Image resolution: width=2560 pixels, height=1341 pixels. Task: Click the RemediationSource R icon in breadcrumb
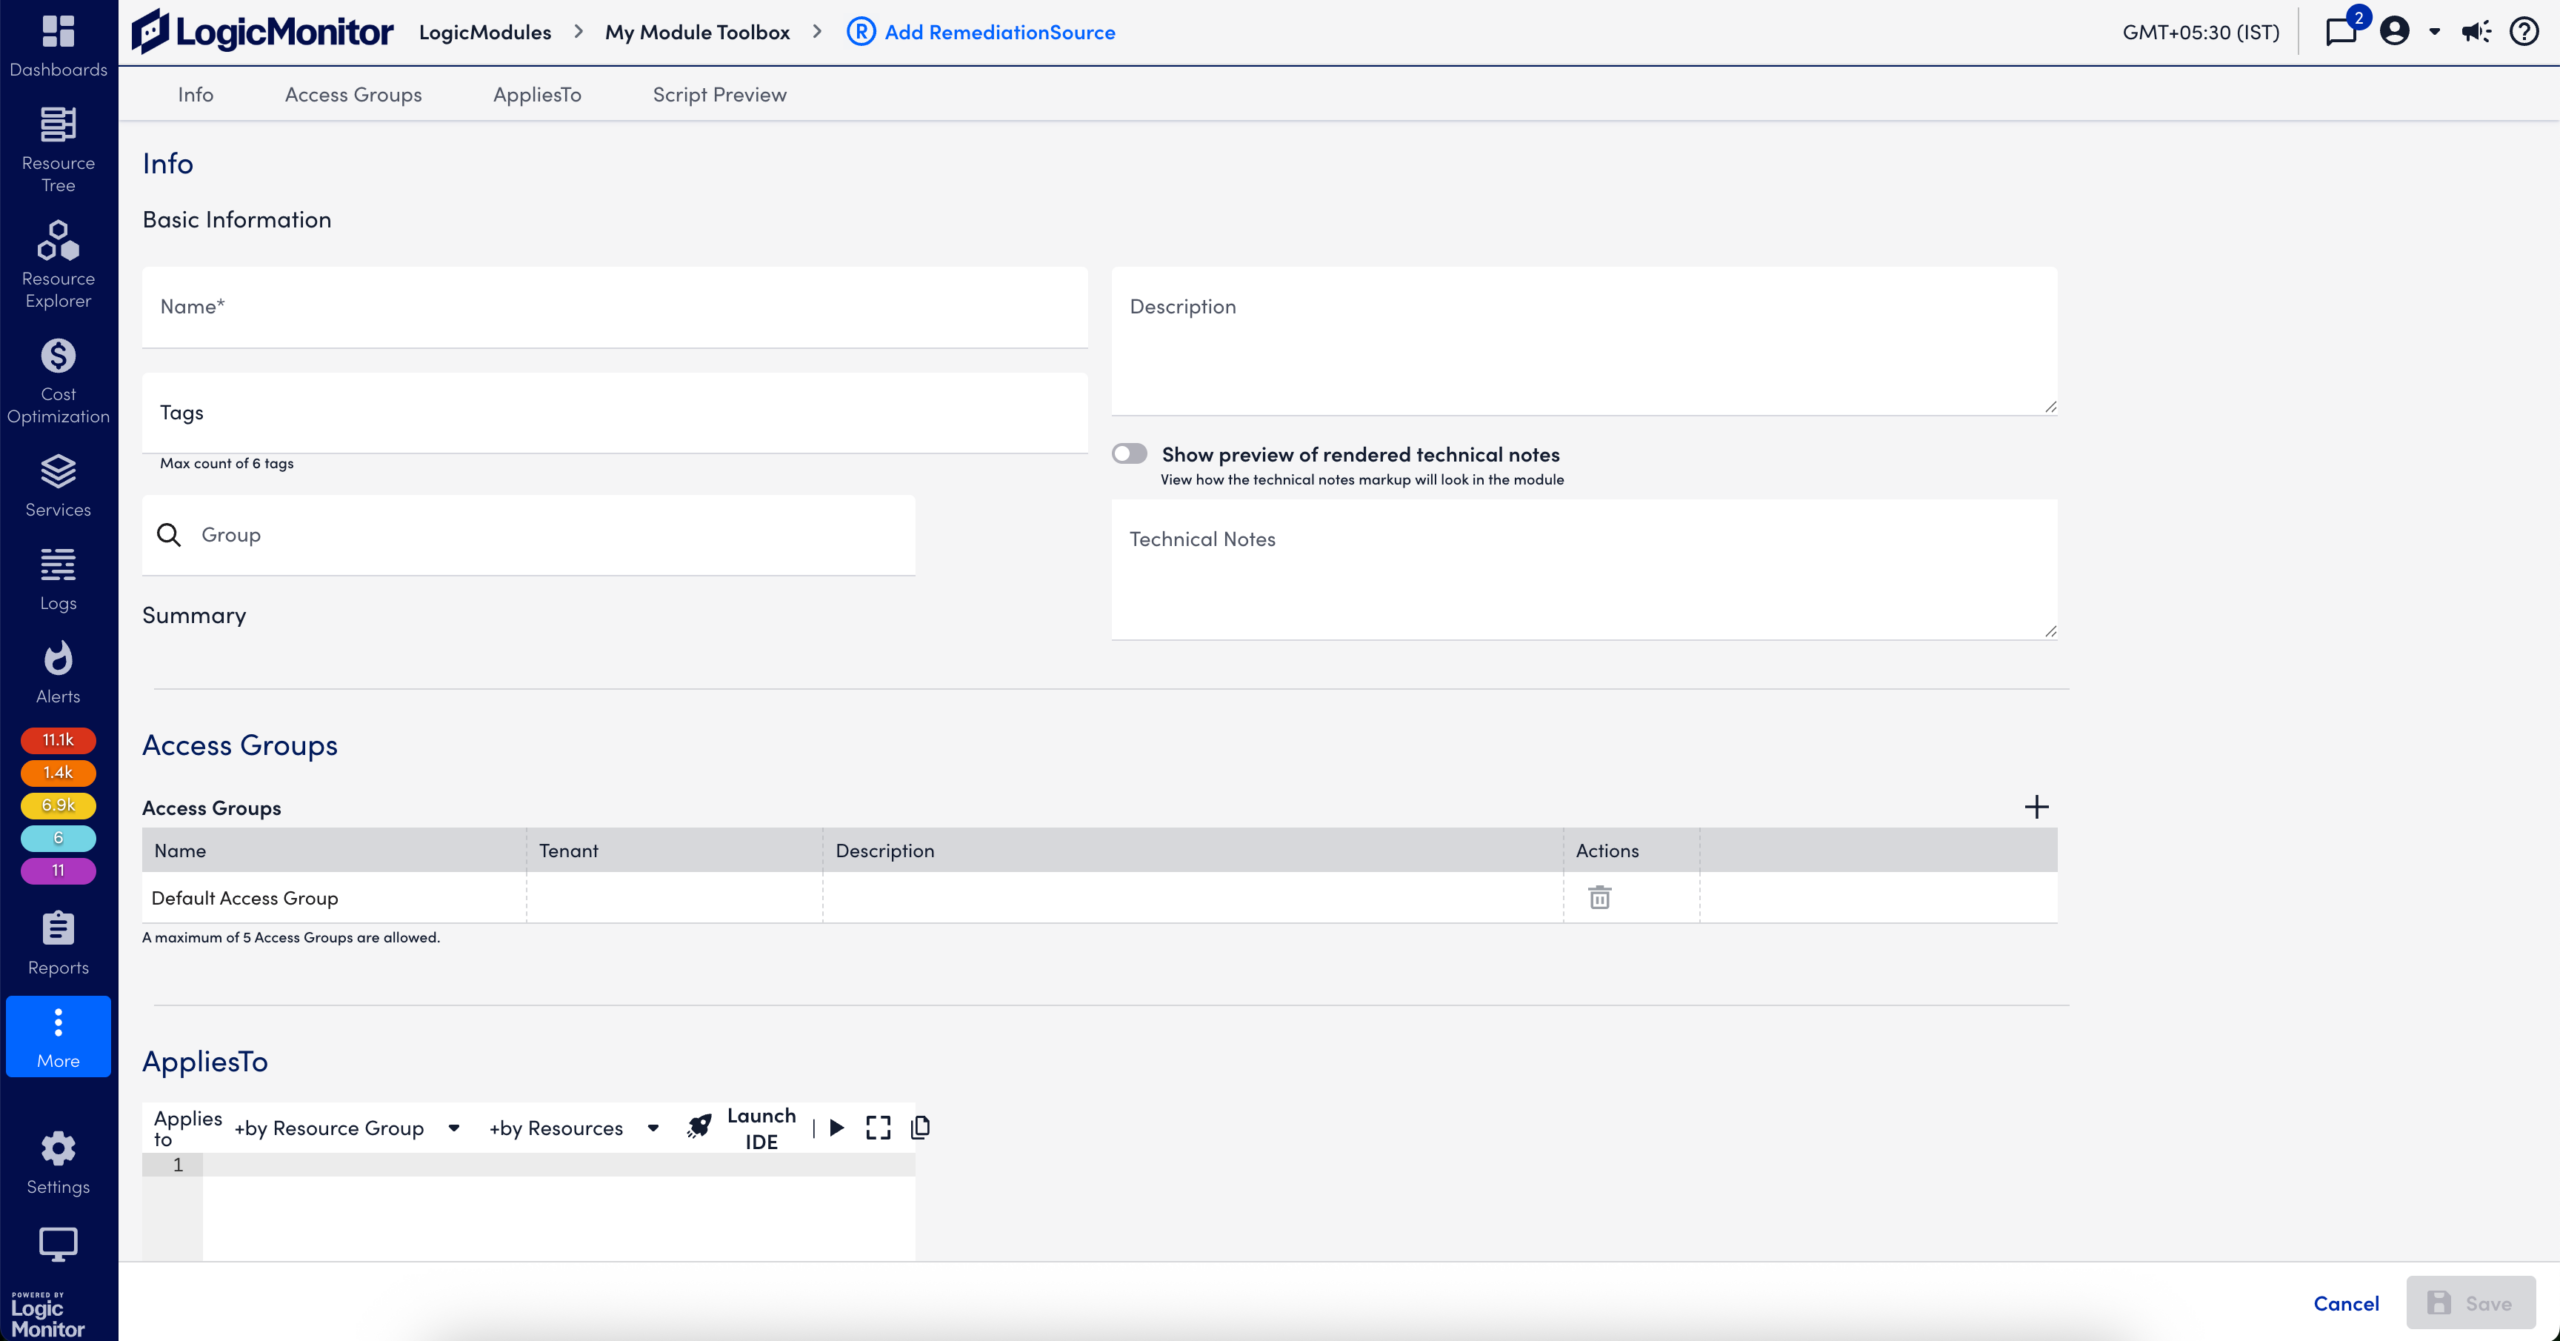[861, 32]
